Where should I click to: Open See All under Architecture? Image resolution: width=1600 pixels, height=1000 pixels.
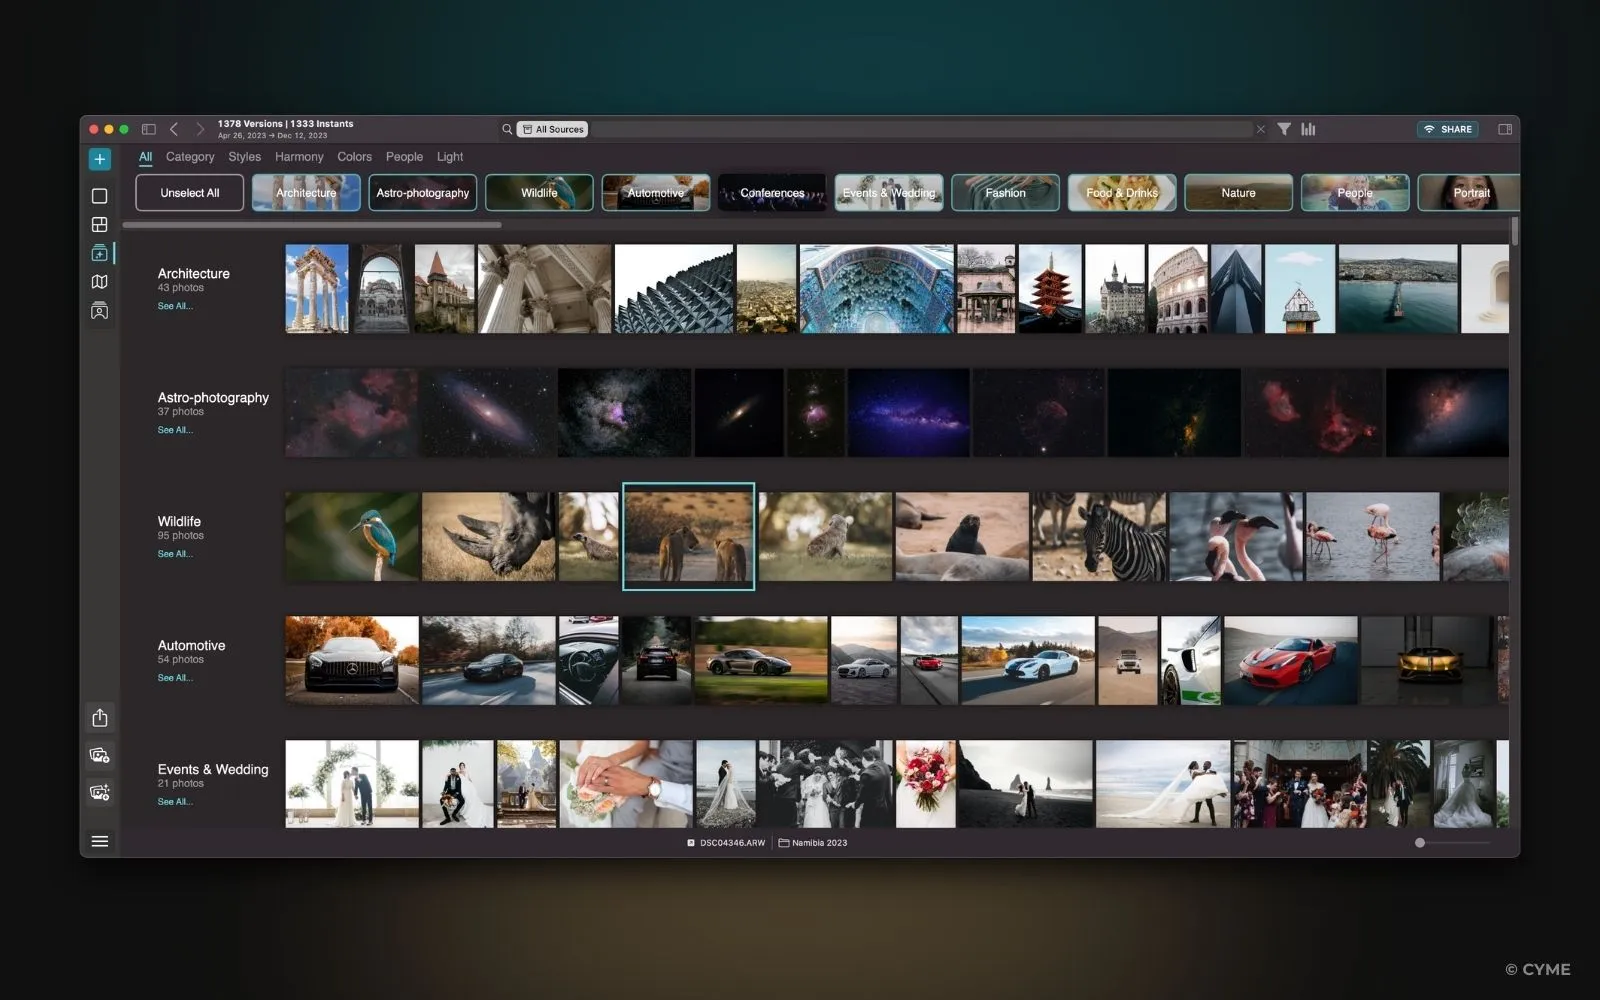point(175,306)
